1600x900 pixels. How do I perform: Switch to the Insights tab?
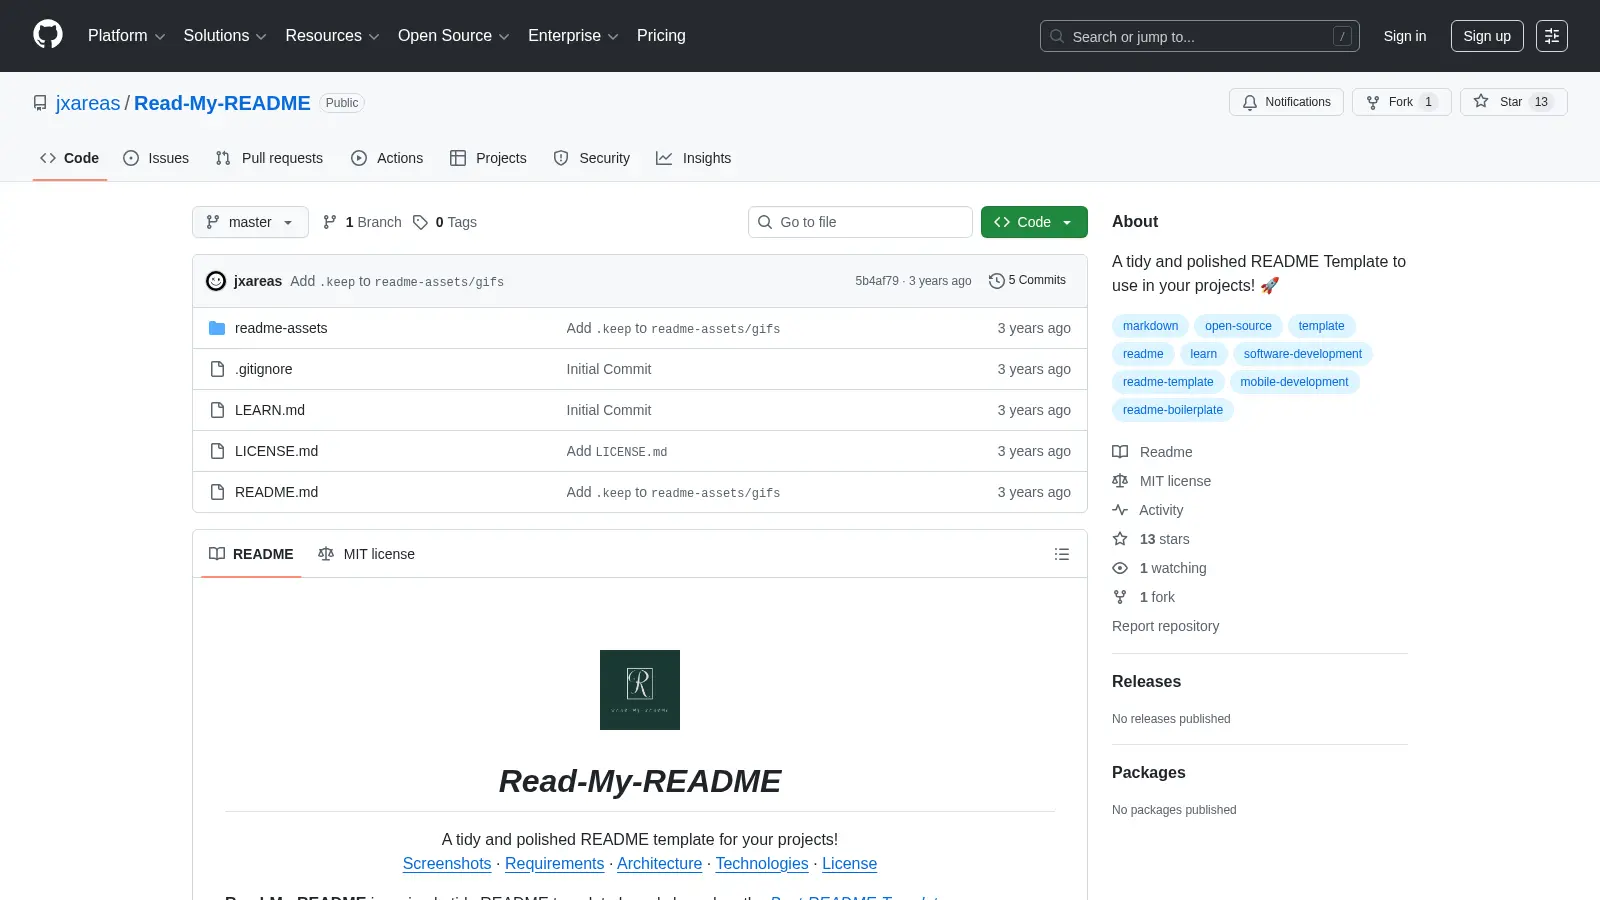click(x=693, y=158)
